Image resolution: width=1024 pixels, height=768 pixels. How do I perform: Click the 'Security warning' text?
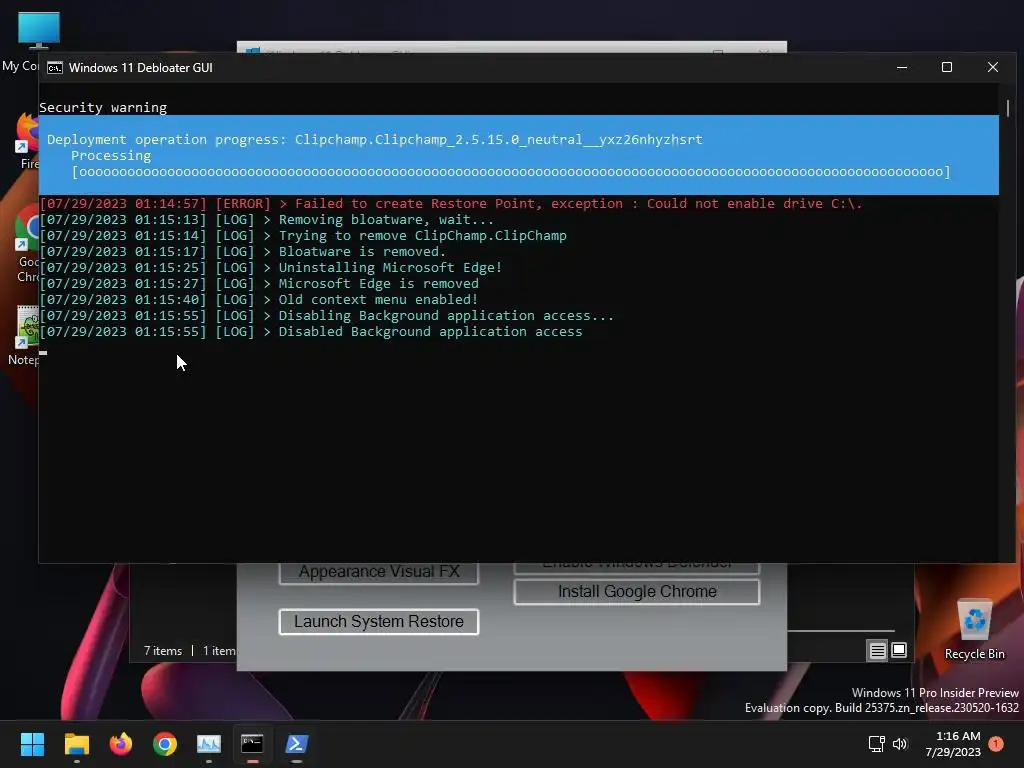103,108
